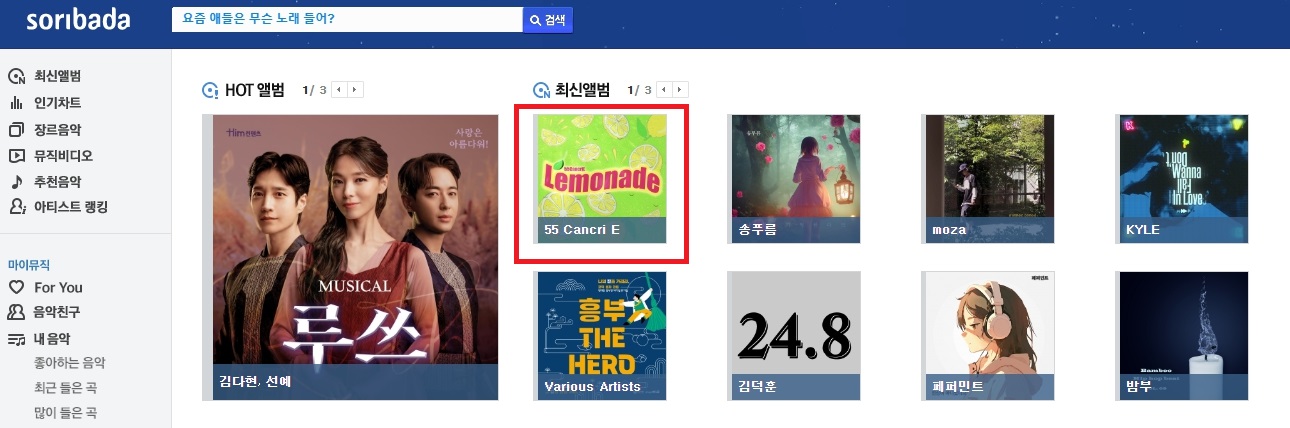
Task: Show previous 최신앨범 page
Action: (664, 90)
